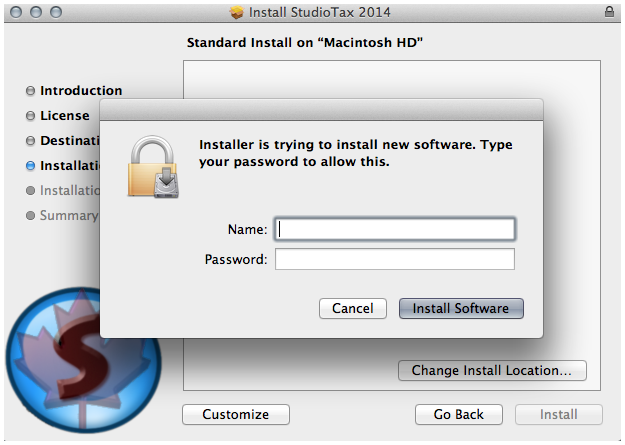The width and height of the screenshot is (625, 445).
Task: Click the golden lock icon in the password dialog
Action: [x=153, y=167]
